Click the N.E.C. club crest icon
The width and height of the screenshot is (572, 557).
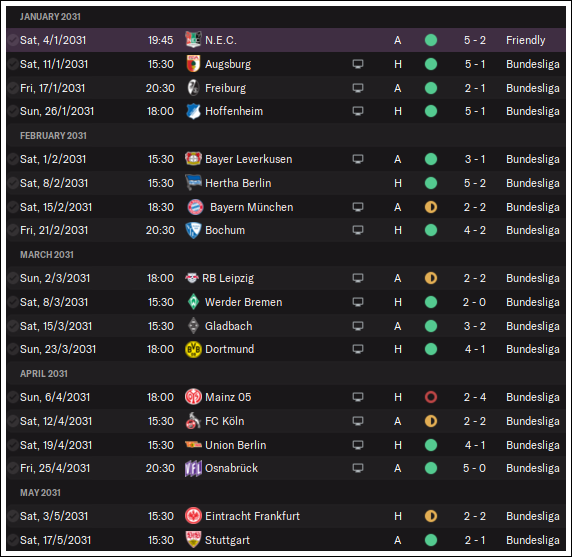193,40
